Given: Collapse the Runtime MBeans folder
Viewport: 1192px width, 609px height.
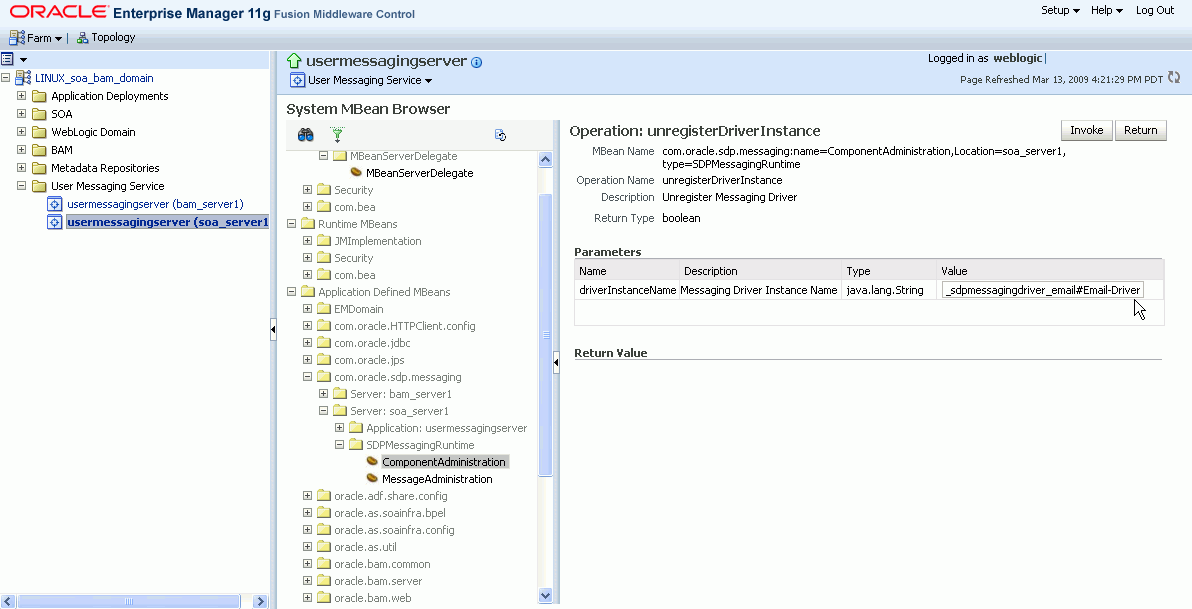Looking at the screenshot, I should 291,223.
